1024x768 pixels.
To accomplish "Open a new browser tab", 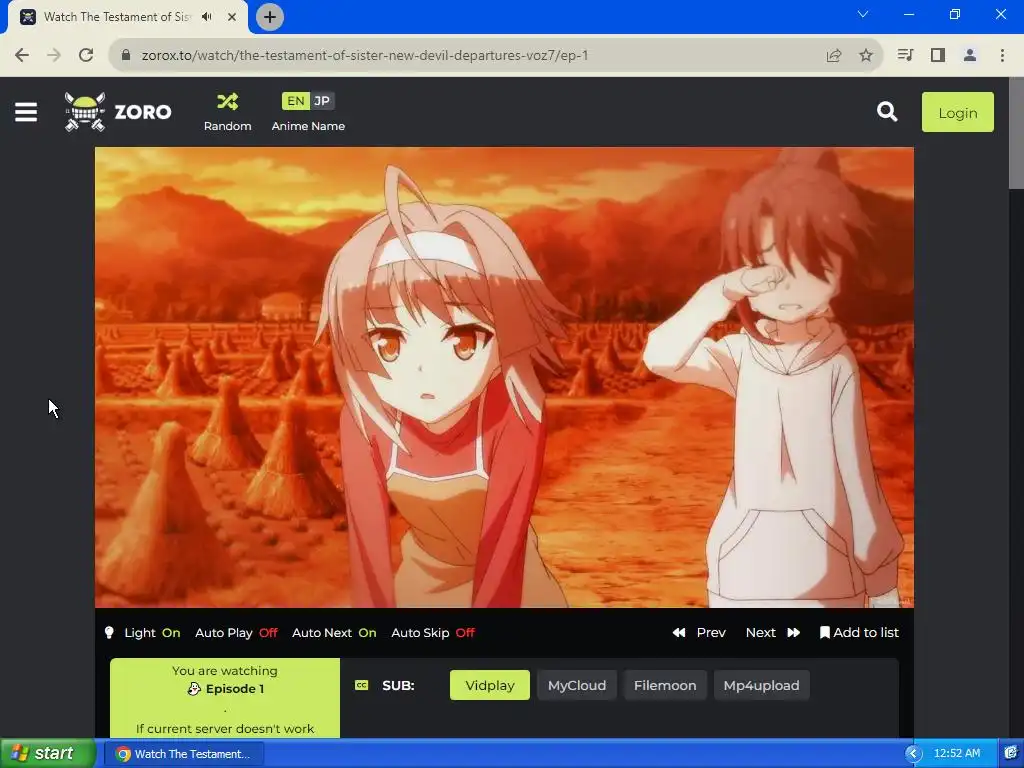I will click(x=270, y=17).
